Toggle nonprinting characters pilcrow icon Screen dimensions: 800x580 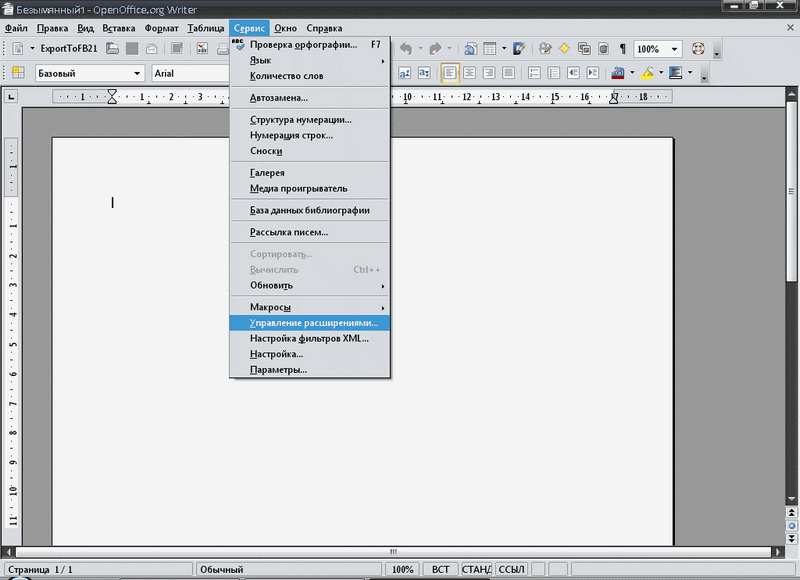[622, 48]
